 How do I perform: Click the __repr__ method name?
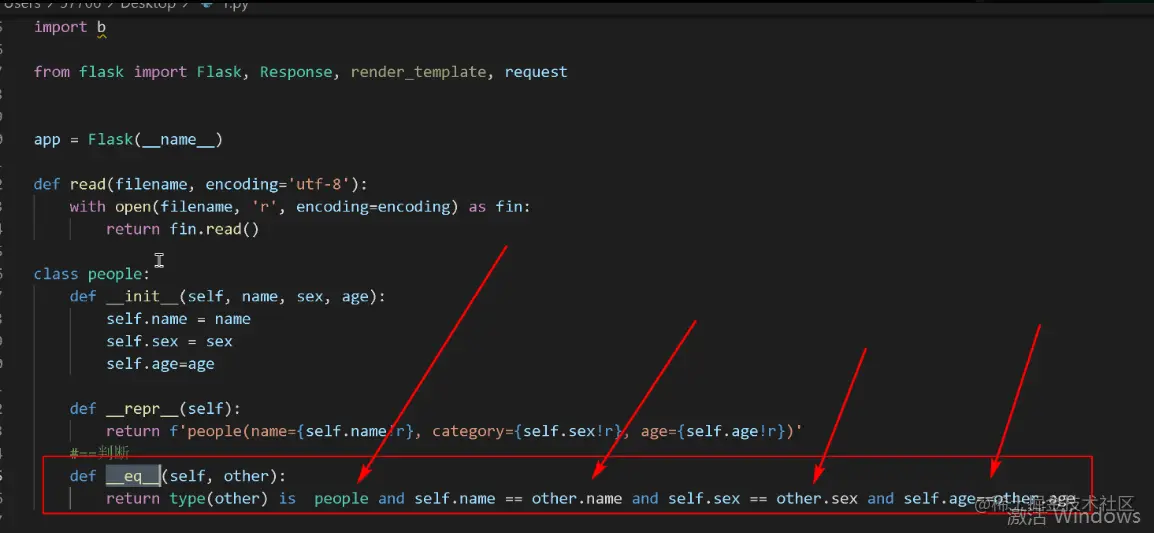coord(142,409)
